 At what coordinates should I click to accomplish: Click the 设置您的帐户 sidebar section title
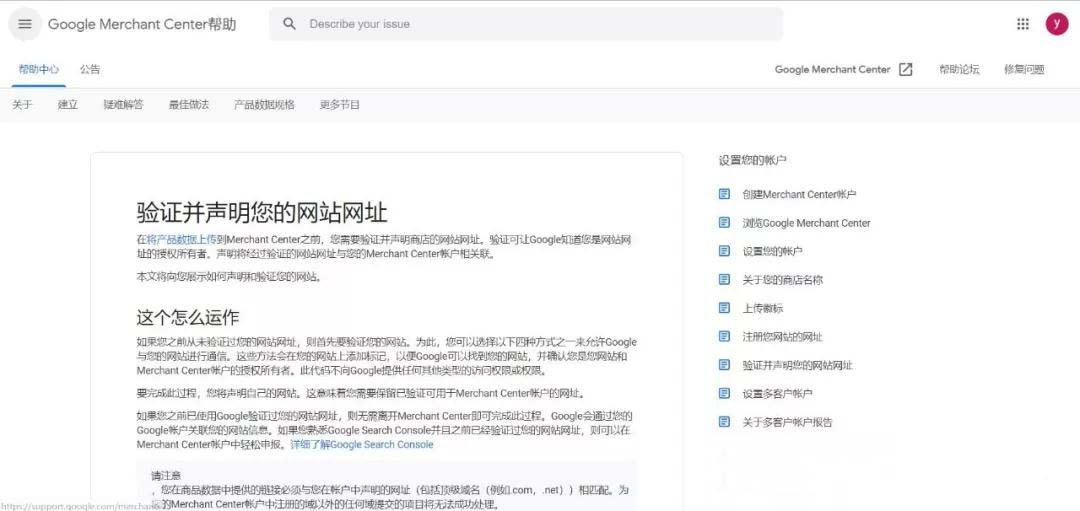point(752,160)
